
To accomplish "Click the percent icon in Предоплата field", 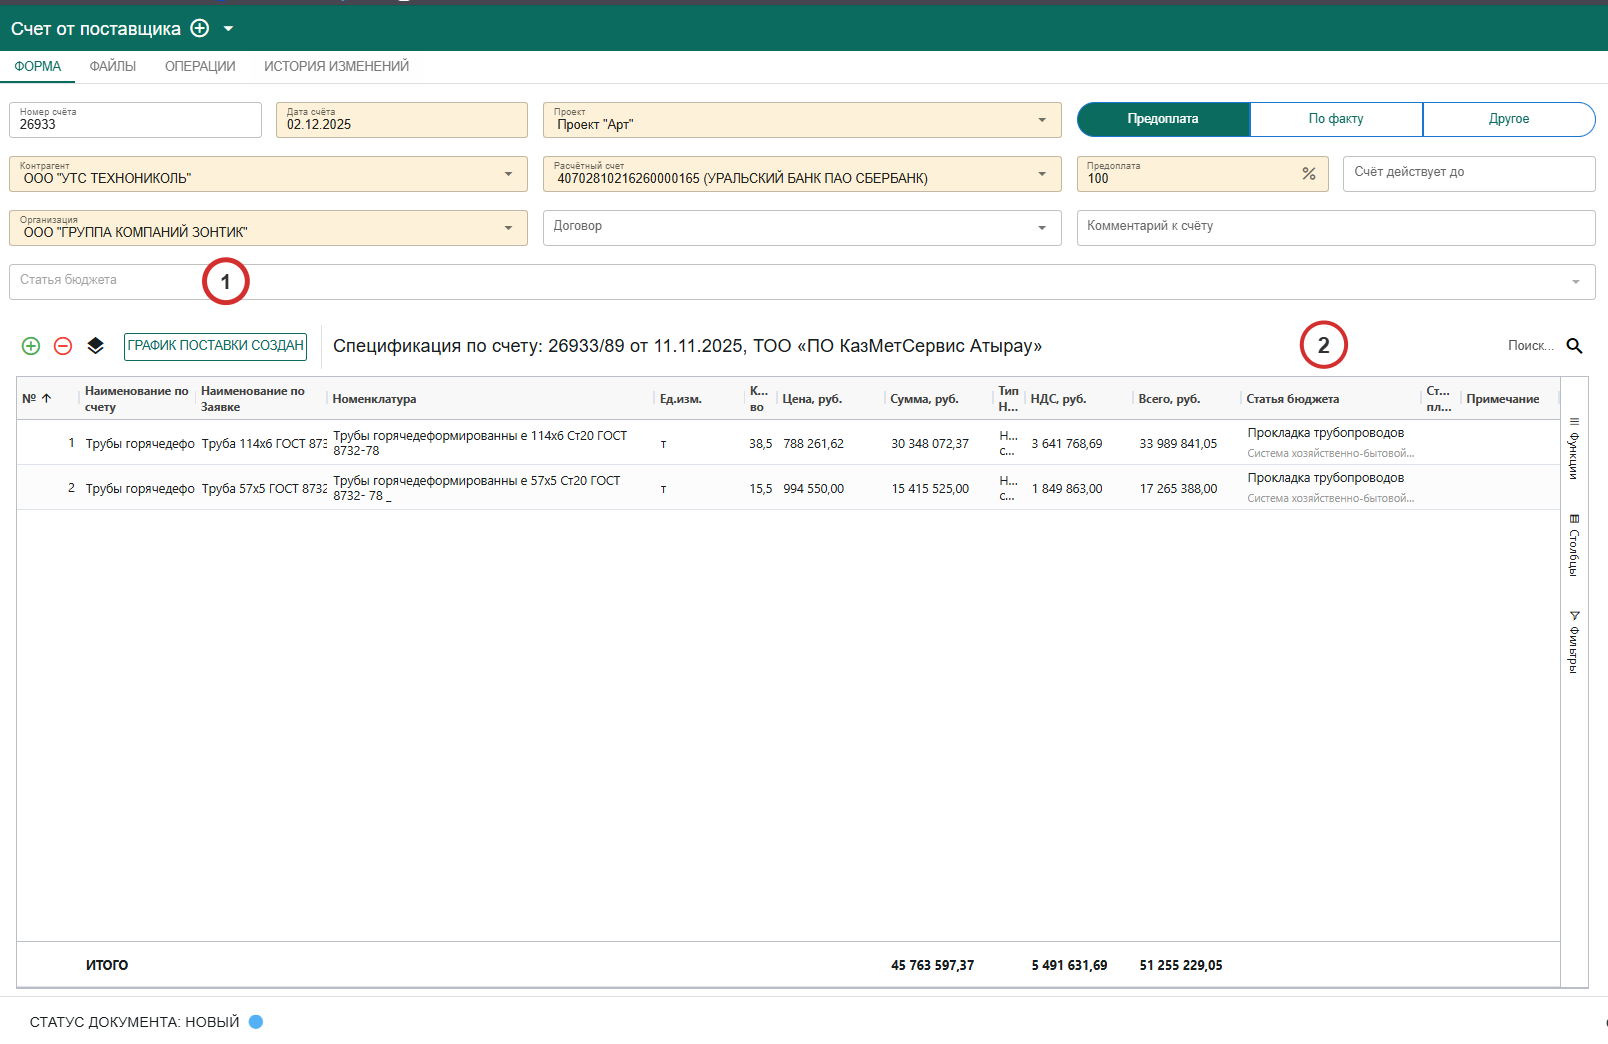I will 1308,174.
